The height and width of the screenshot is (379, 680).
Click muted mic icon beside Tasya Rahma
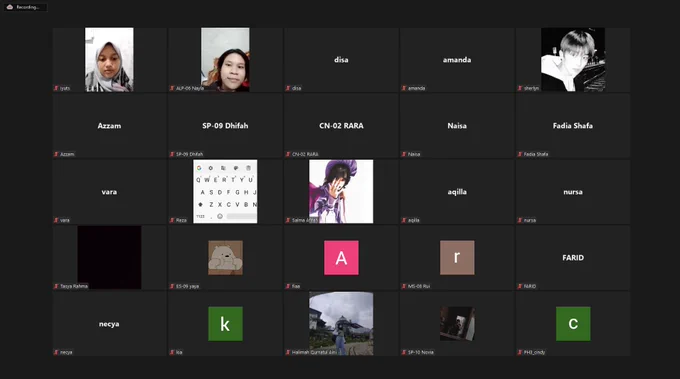[56, 286]
